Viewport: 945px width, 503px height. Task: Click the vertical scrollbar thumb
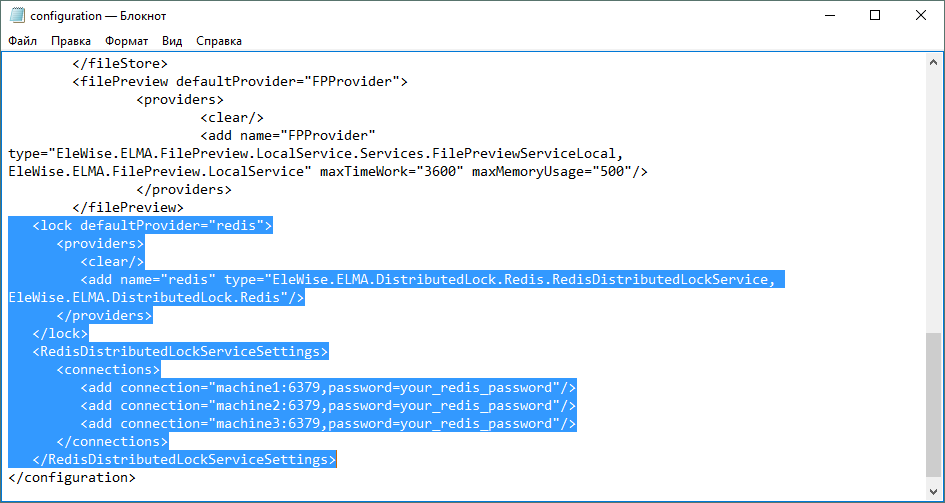(935, 405)
